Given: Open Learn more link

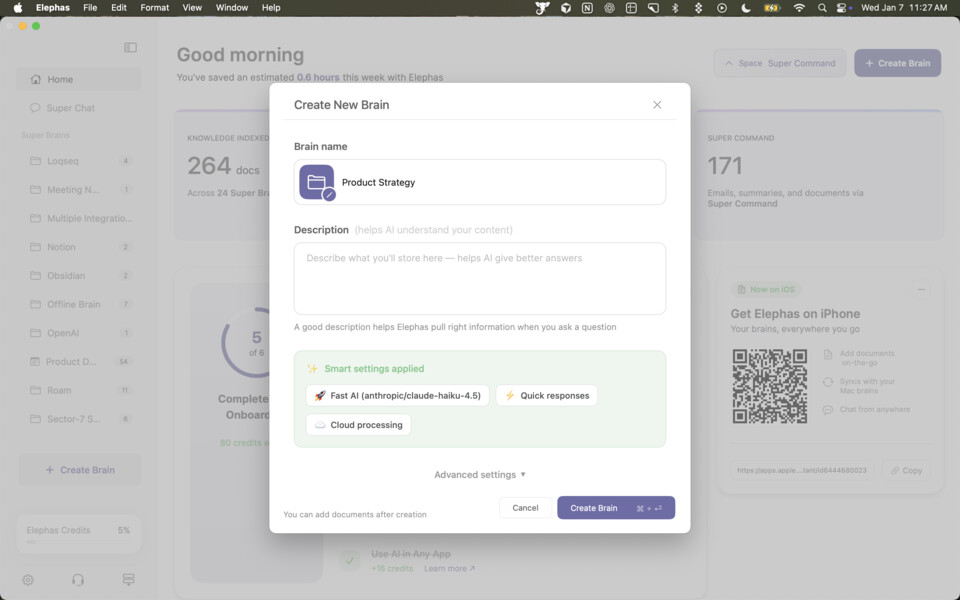Looking at the screenshot, I should (x=449, y=568).
